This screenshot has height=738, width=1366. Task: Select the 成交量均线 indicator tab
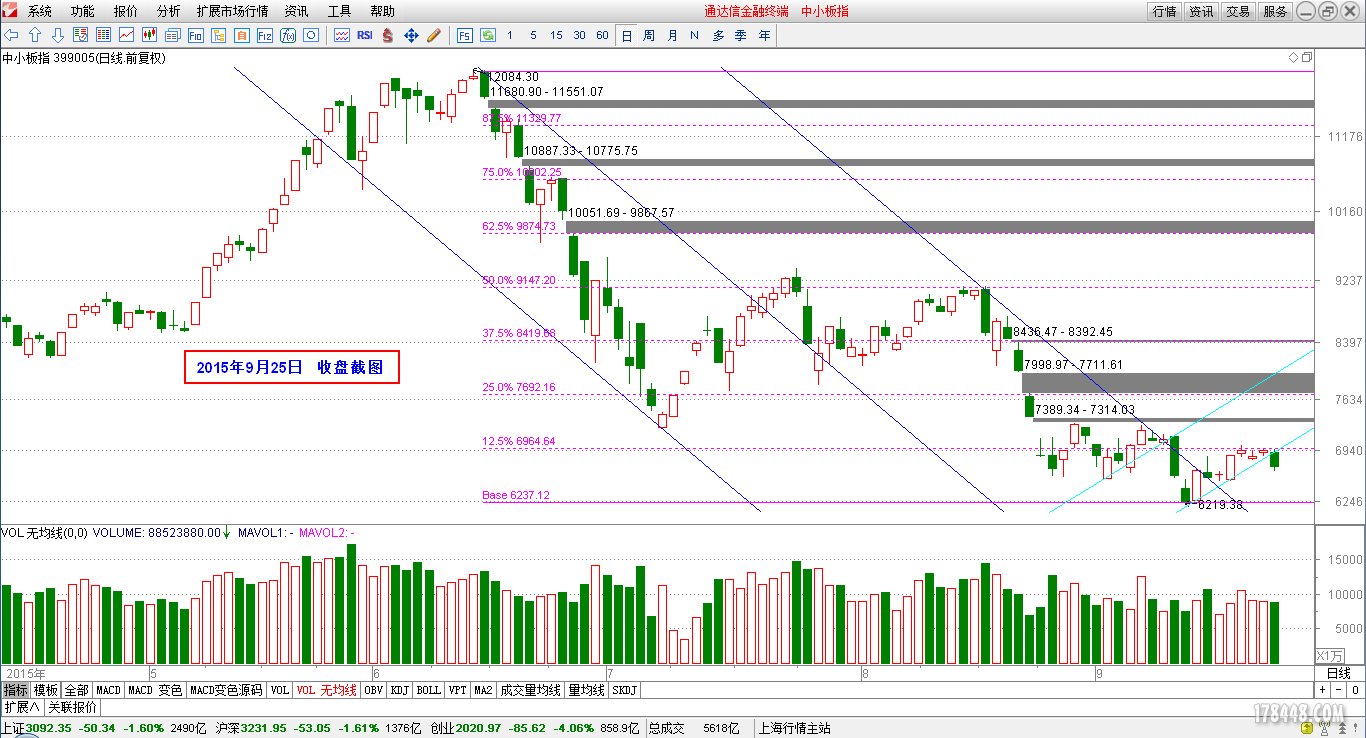click(x=530, y=690)
